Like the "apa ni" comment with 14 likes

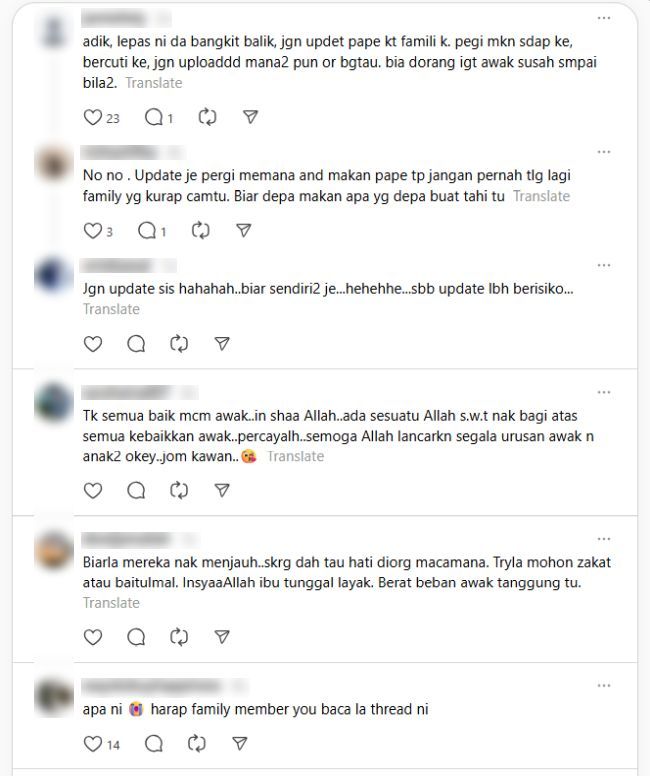pos(93,743)
